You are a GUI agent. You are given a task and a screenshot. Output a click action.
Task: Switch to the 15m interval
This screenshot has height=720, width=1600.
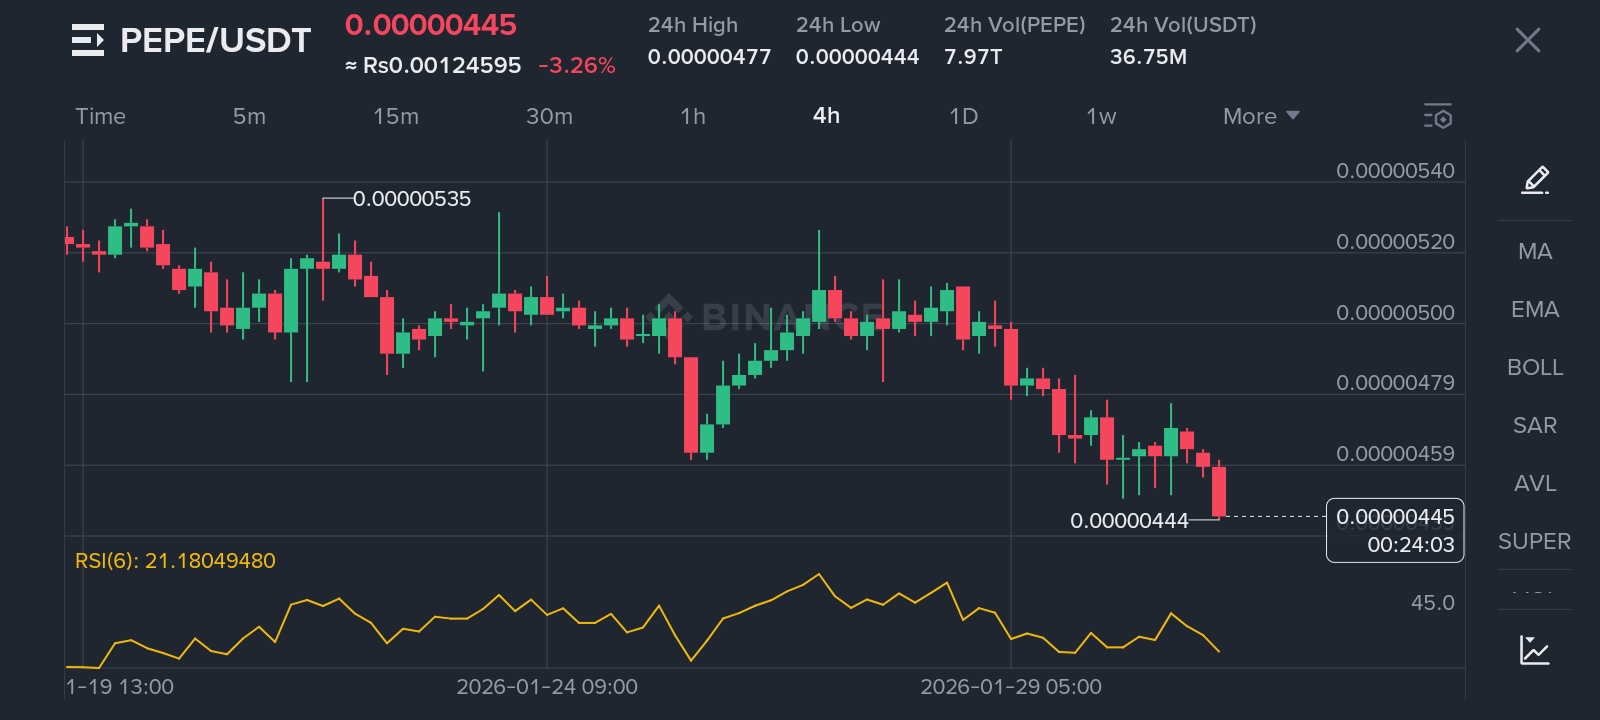coord(396,116)
